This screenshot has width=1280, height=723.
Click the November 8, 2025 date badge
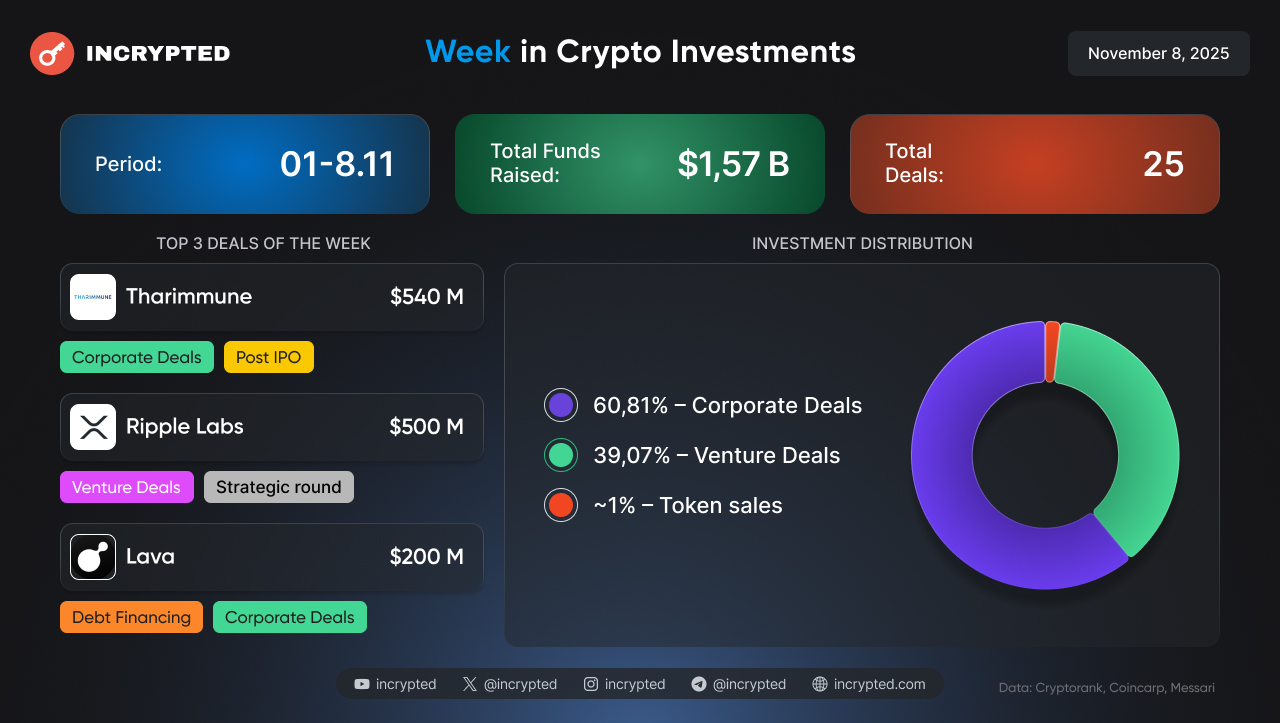[x=1158, y=54]
